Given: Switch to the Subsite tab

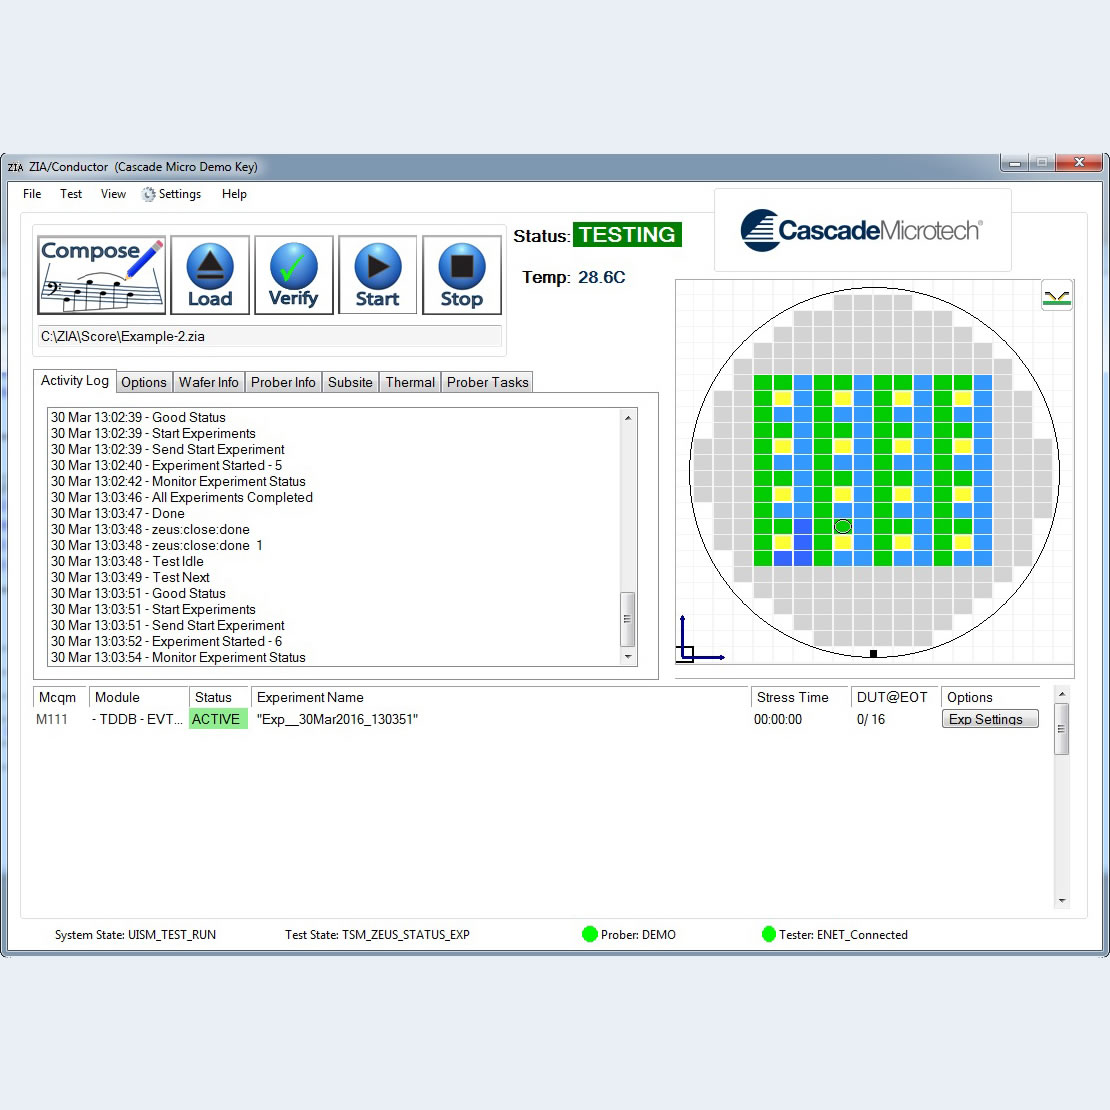Looking at the screenshot, I should (350, 382).
